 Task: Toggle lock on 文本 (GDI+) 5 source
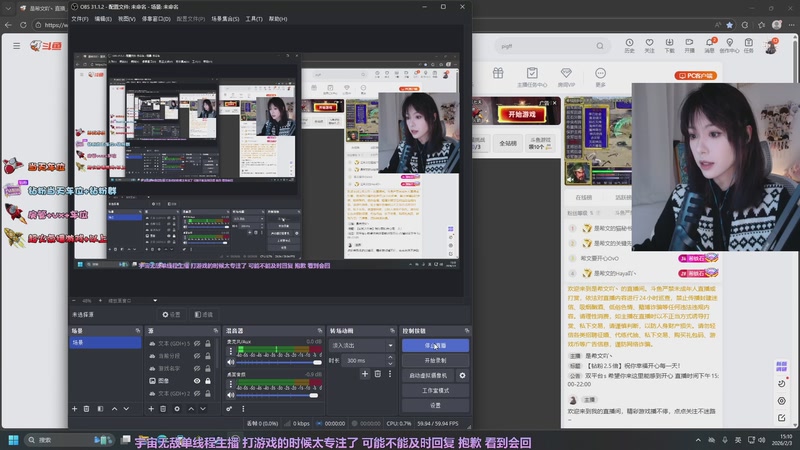[x=208, y=343]
